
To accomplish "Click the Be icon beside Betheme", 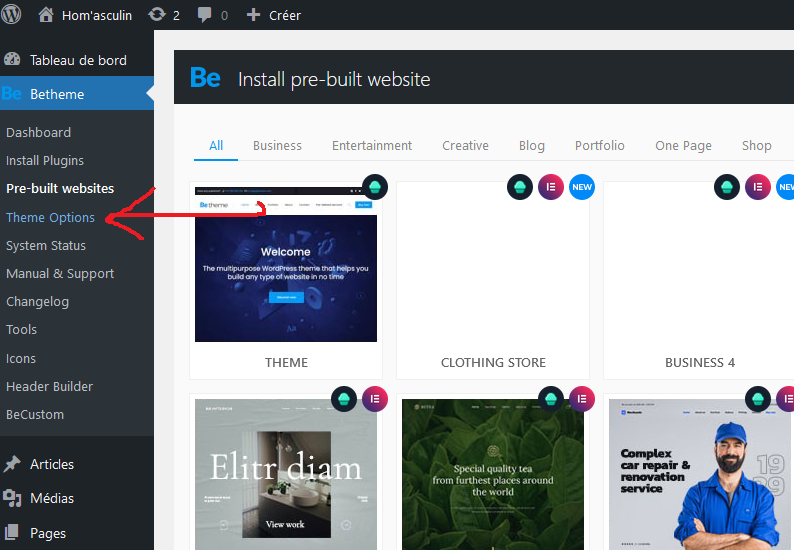I will coord(12,94).
